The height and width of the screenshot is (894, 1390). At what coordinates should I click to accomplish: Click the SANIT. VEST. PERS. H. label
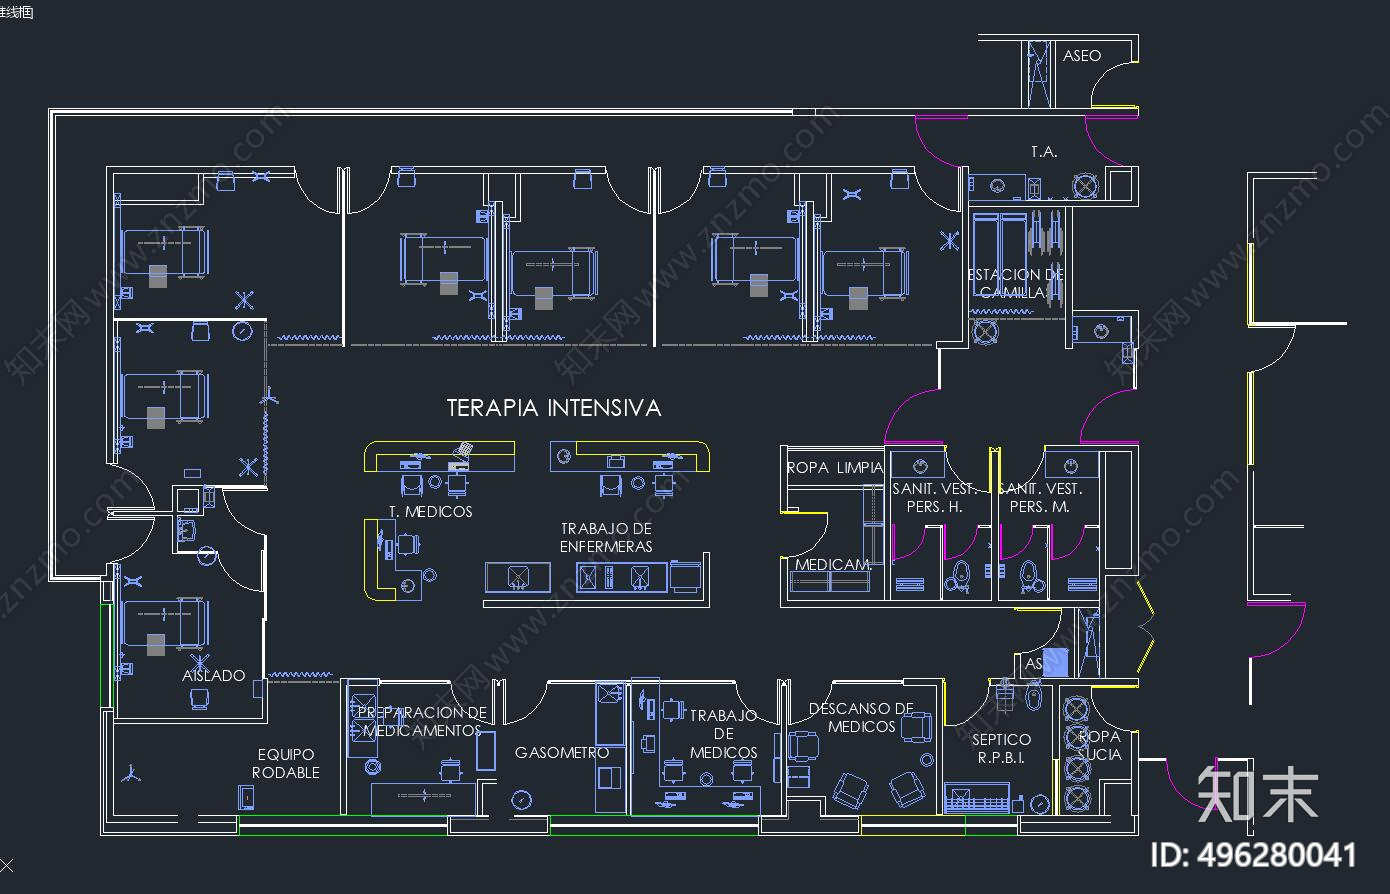(x=936, y=497)
